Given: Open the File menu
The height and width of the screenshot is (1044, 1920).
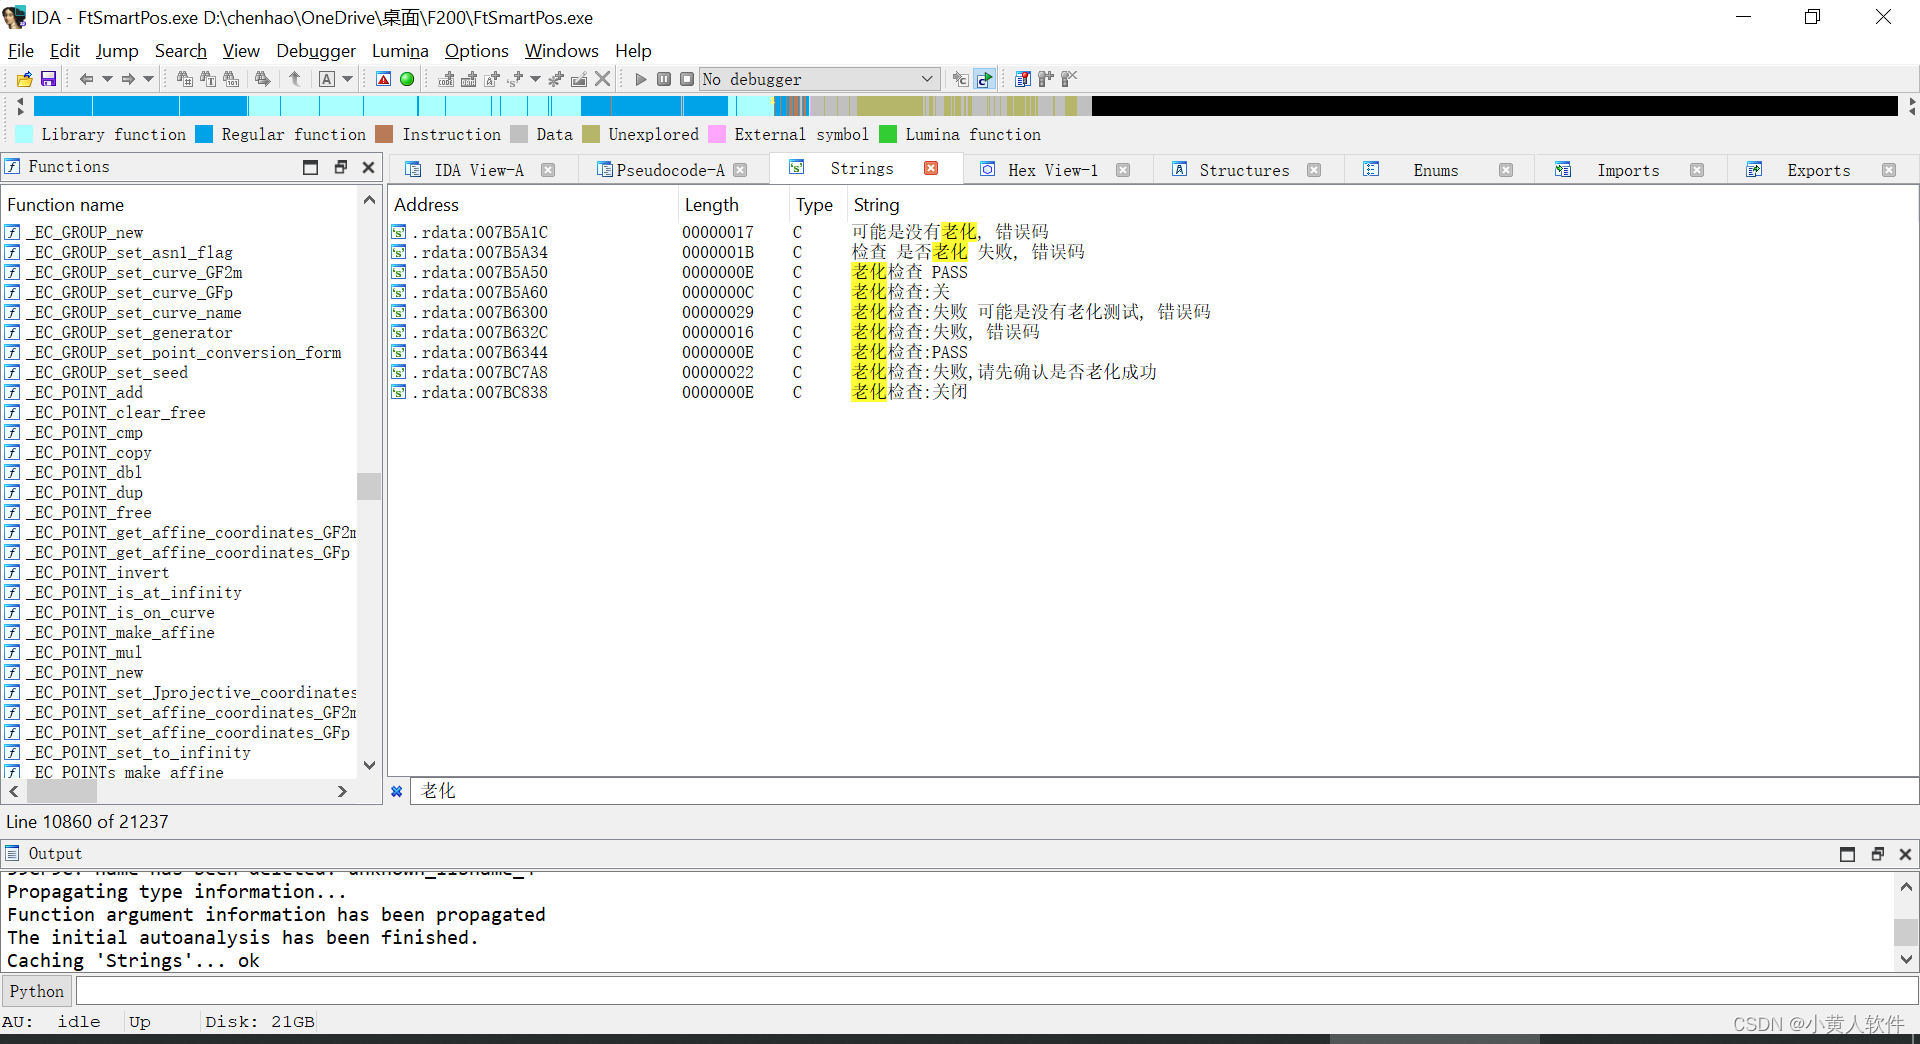Looking at the screenshot, I should tap(21, 51).
